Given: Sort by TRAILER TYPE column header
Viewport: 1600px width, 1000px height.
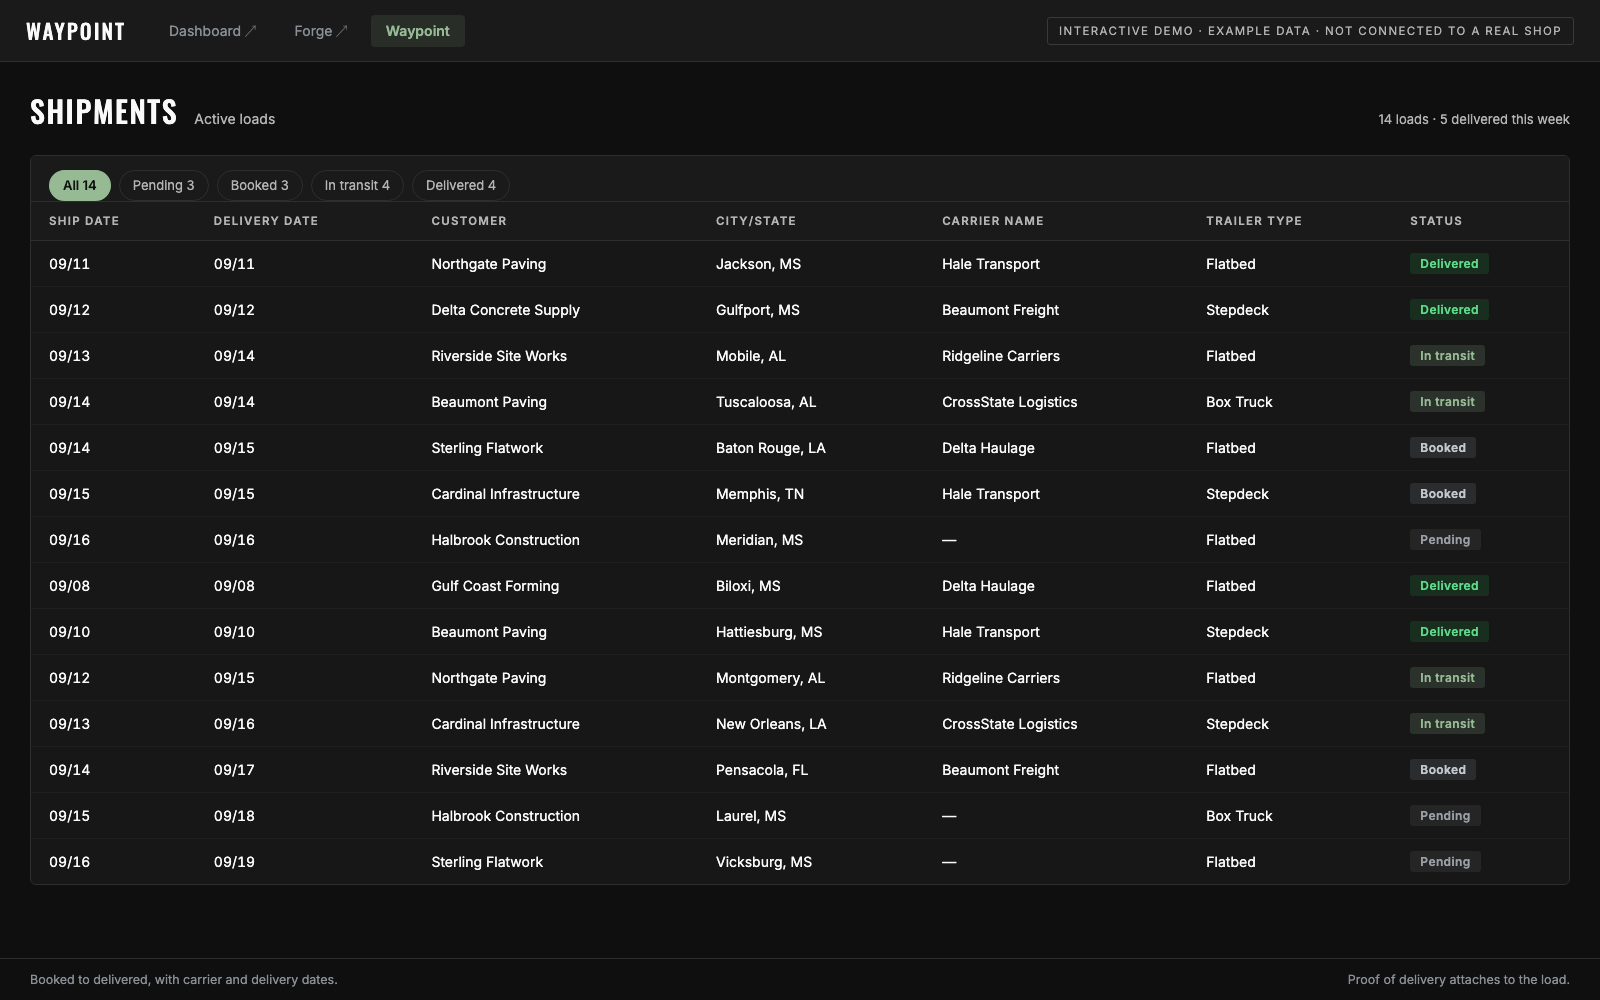Looking at the screenshot, I should 1254,221.
